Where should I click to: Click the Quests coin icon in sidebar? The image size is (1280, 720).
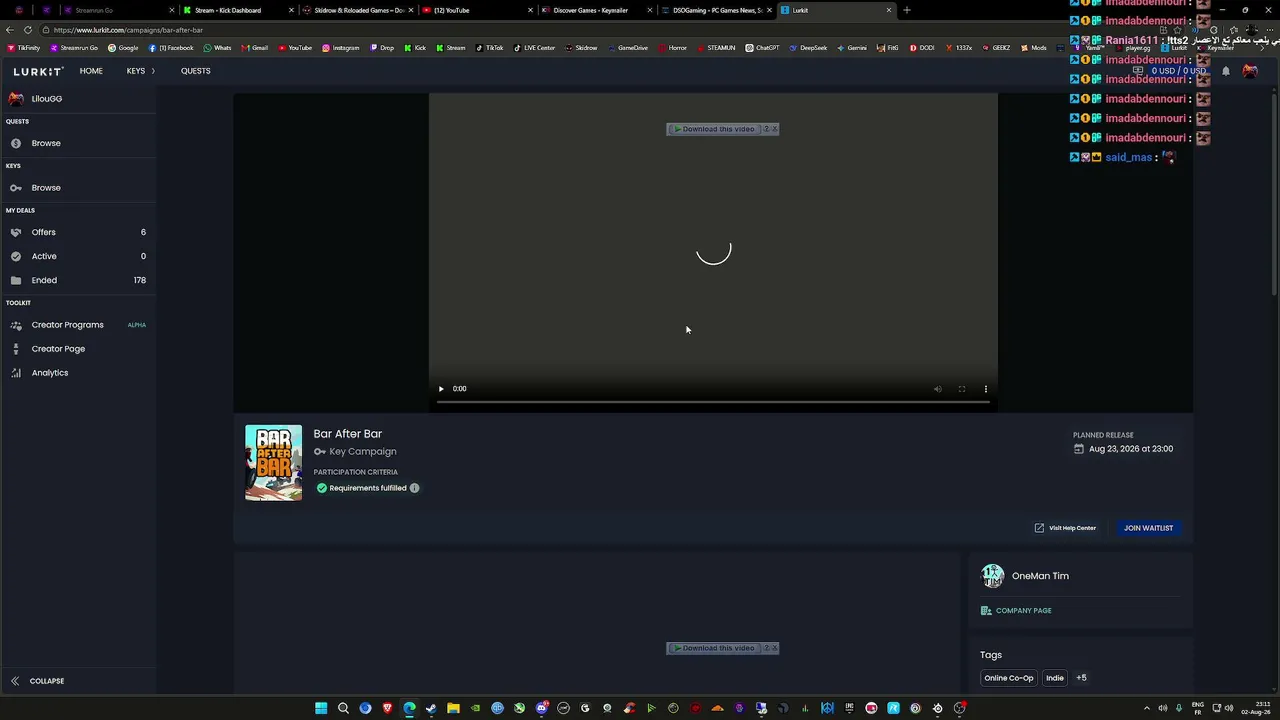[x=16, y=143]
